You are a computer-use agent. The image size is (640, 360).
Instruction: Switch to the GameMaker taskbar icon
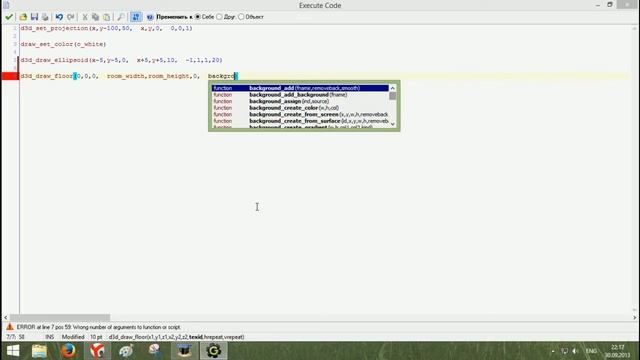[x=213, y=351]
